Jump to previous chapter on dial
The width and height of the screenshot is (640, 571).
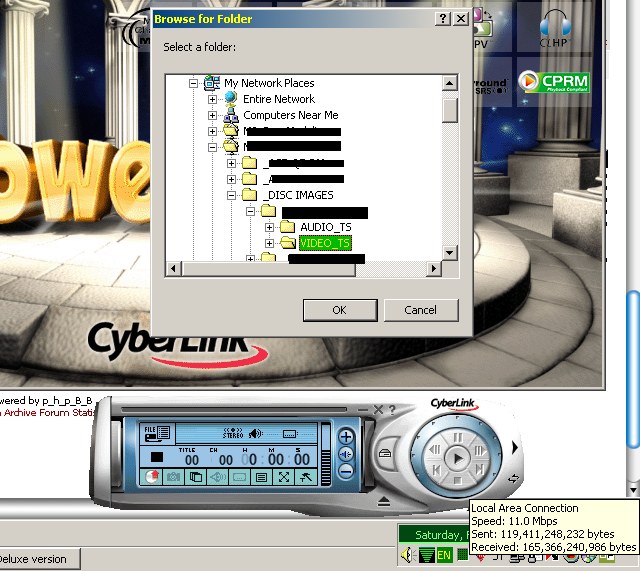point(436,470)
